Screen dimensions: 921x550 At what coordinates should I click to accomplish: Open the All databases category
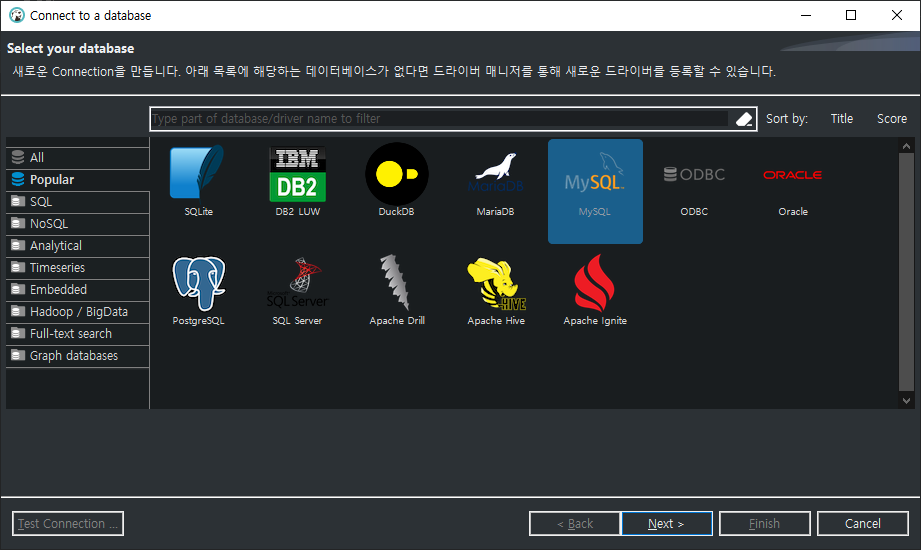point(78,157)
